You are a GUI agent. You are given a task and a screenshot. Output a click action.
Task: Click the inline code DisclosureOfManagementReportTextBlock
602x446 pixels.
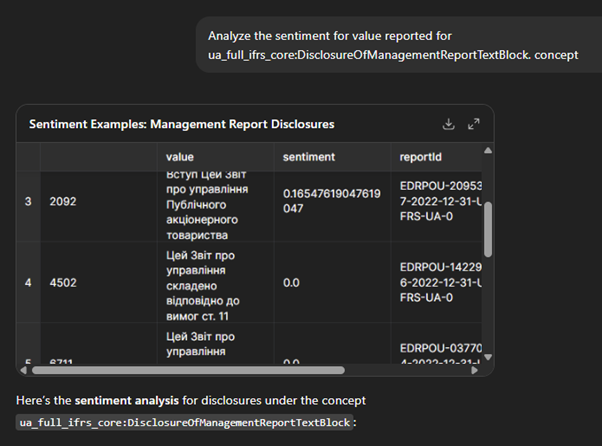[x=186, y=423]
